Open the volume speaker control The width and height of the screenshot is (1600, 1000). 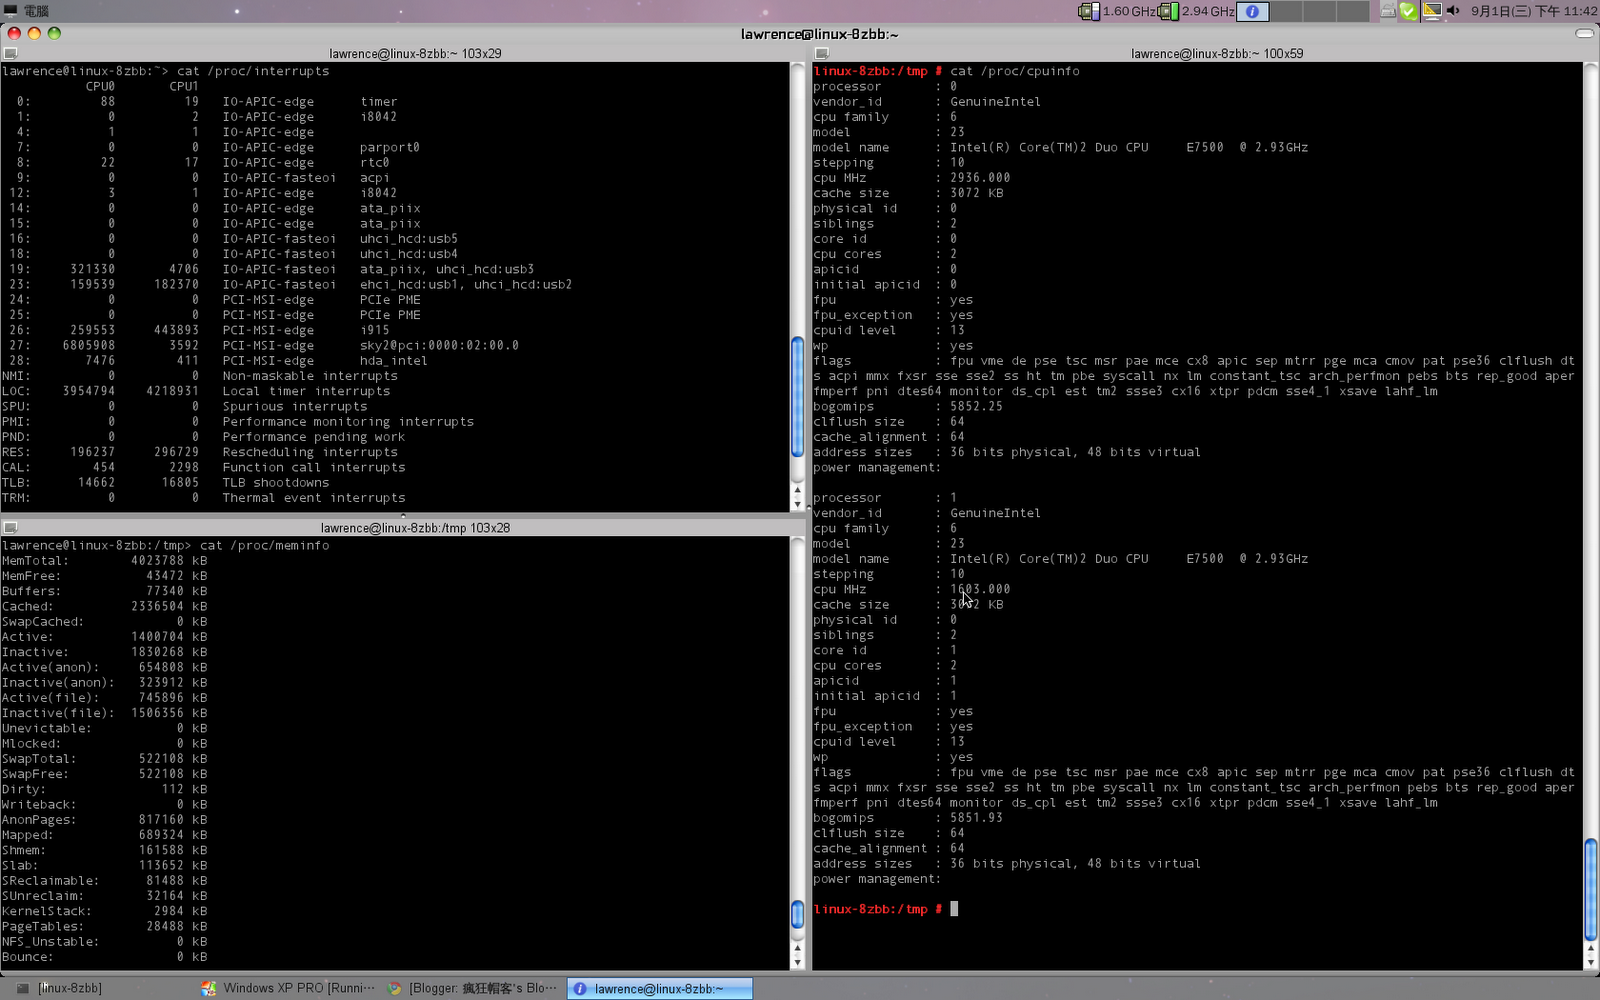click(1453, 11)
